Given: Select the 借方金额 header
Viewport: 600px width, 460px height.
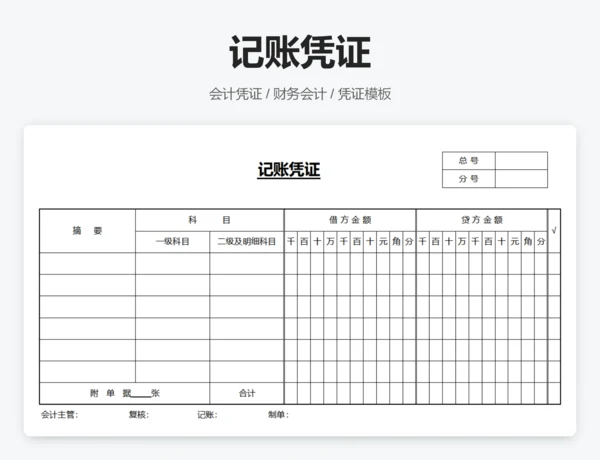Looking at the screenshot, I should click(350, 220).
